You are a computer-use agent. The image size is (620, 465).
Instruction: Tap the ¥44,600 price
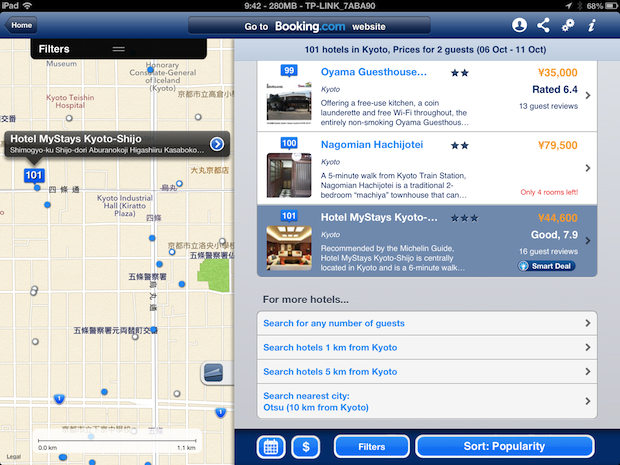558,218
